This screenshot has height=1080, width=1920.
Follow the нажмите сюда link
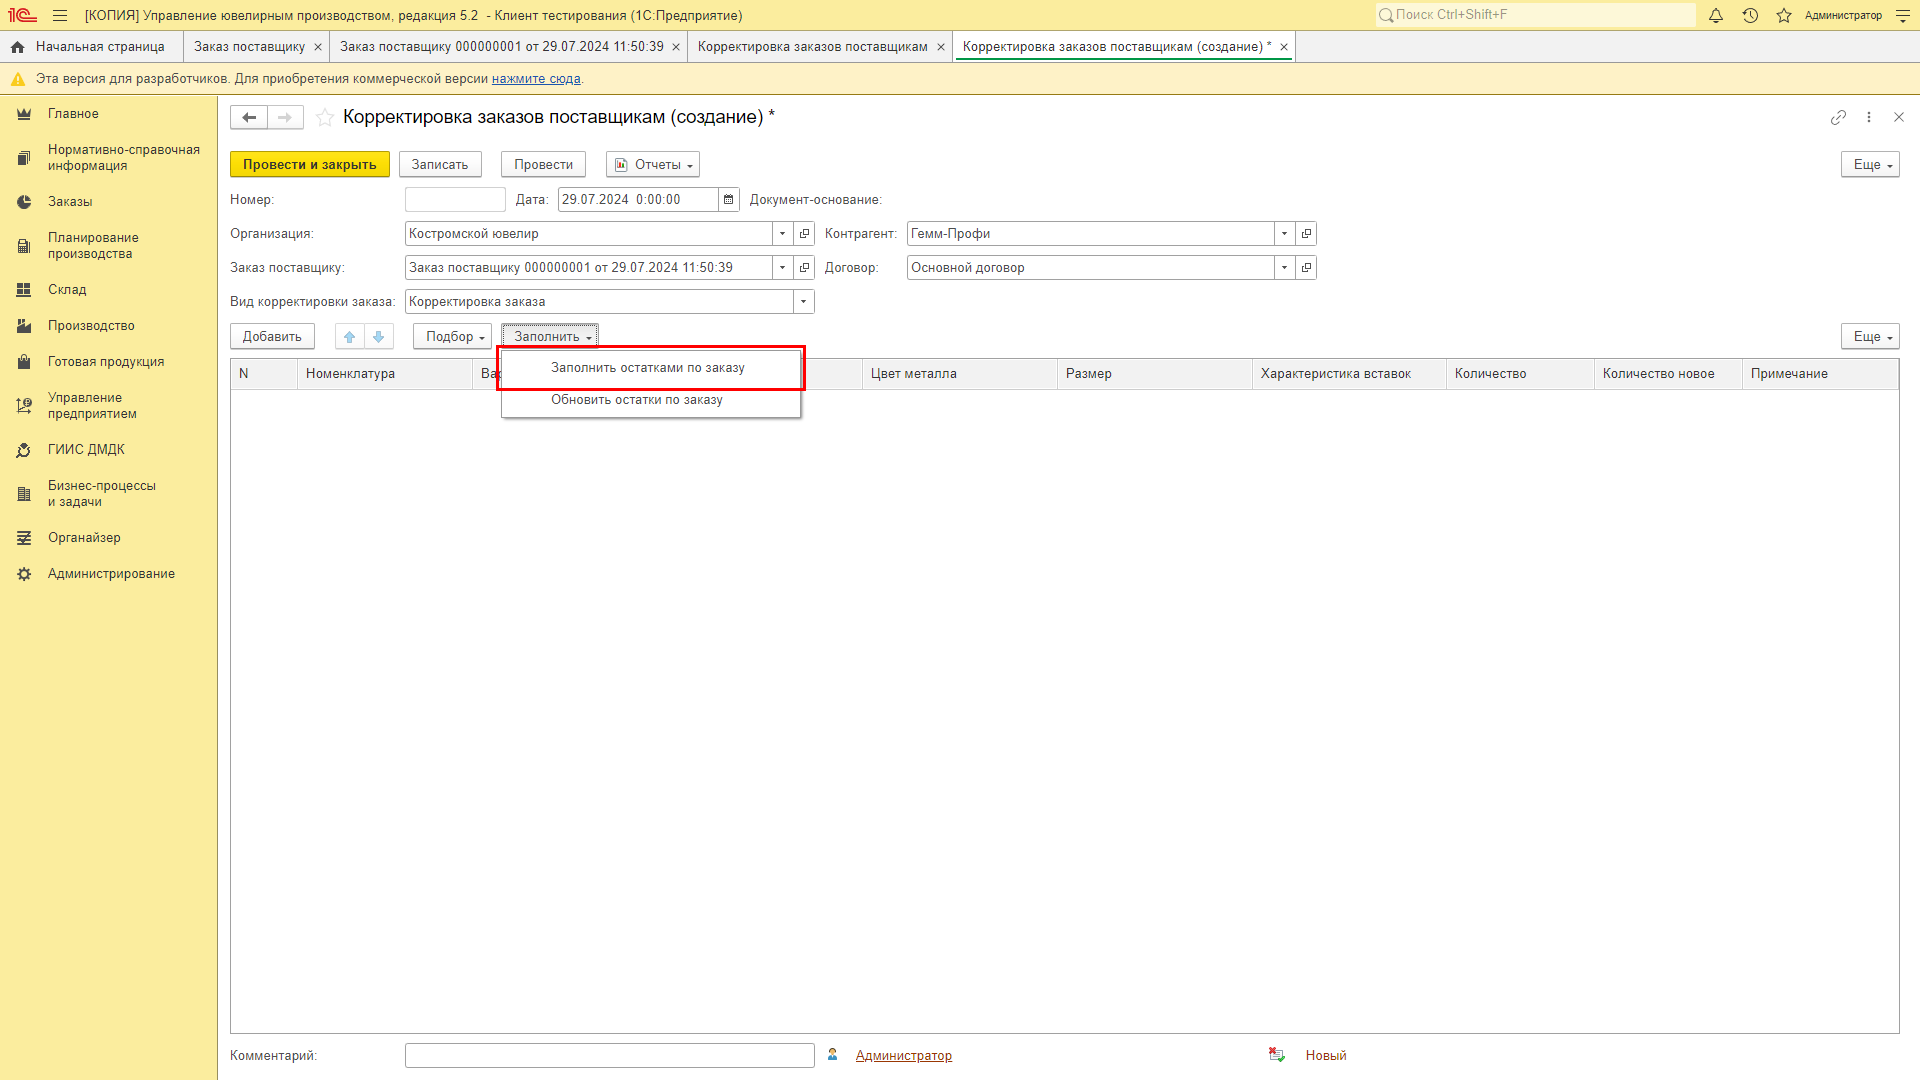pyautogui.click(x=536, y=79)
